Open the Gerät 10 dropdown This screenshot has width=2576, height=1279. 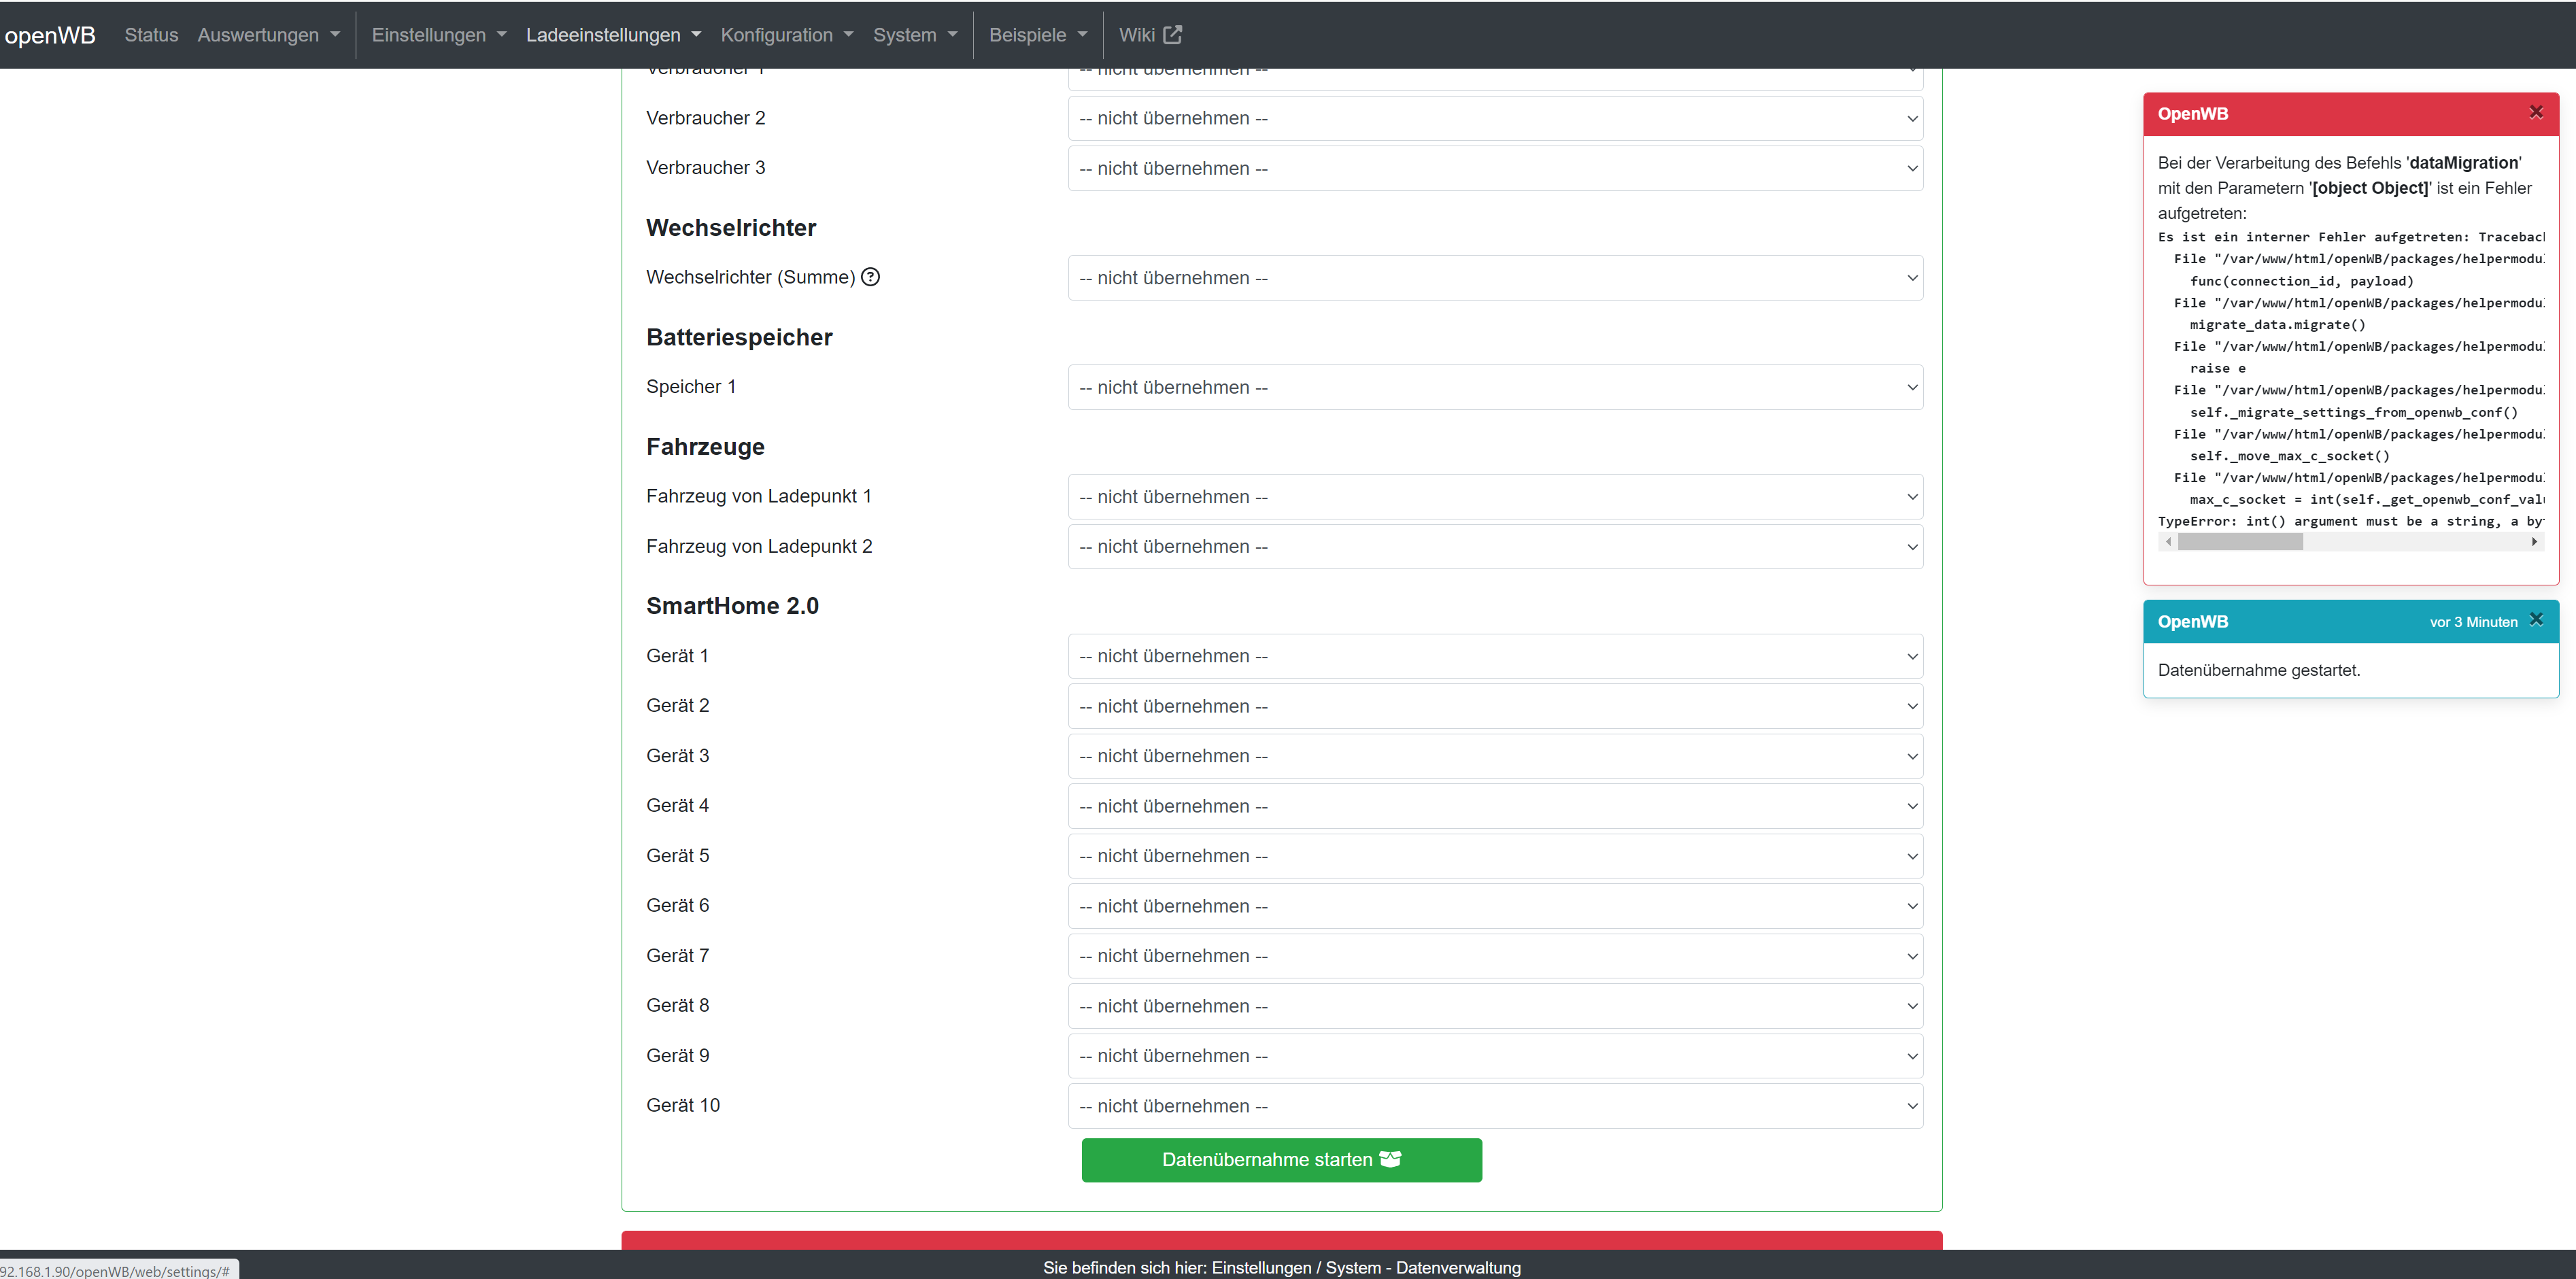(1495, 1106)
